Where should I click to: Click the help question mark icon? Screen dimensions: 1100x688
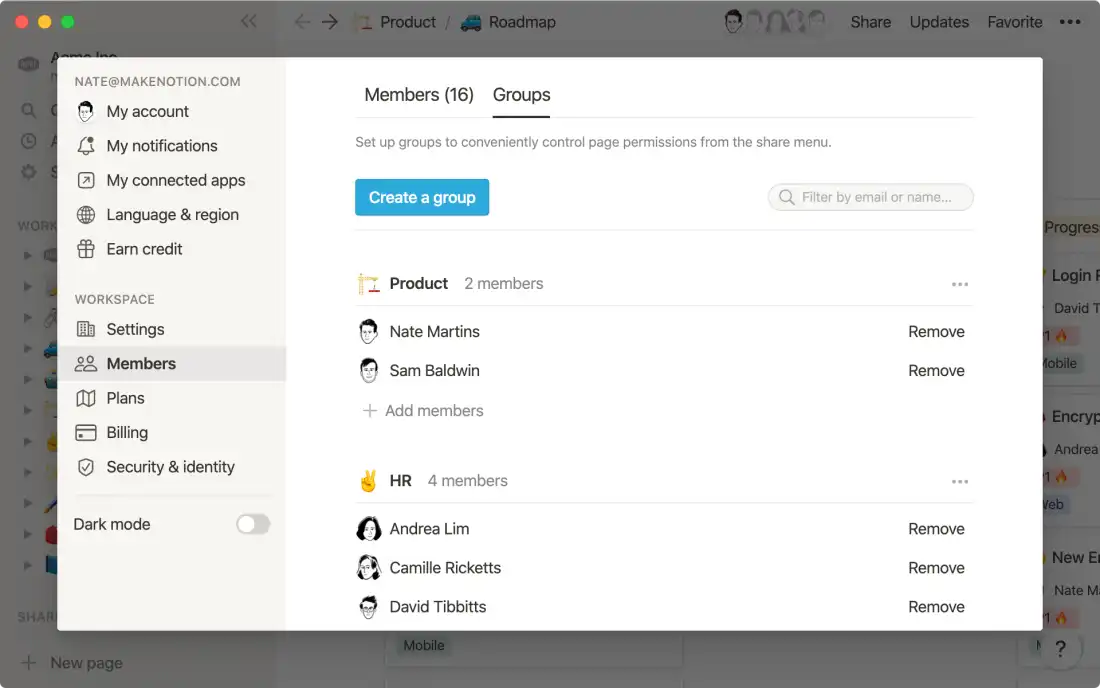pyautogui.click(x=1063, y=647)
